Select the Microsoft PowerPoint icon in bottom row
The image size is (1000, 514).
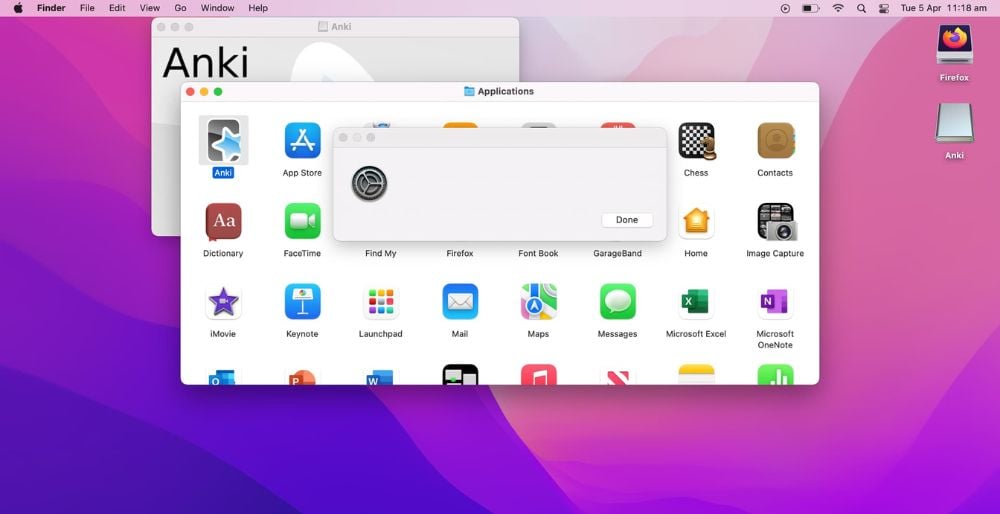pyautogui.click(x=302, y=375)
